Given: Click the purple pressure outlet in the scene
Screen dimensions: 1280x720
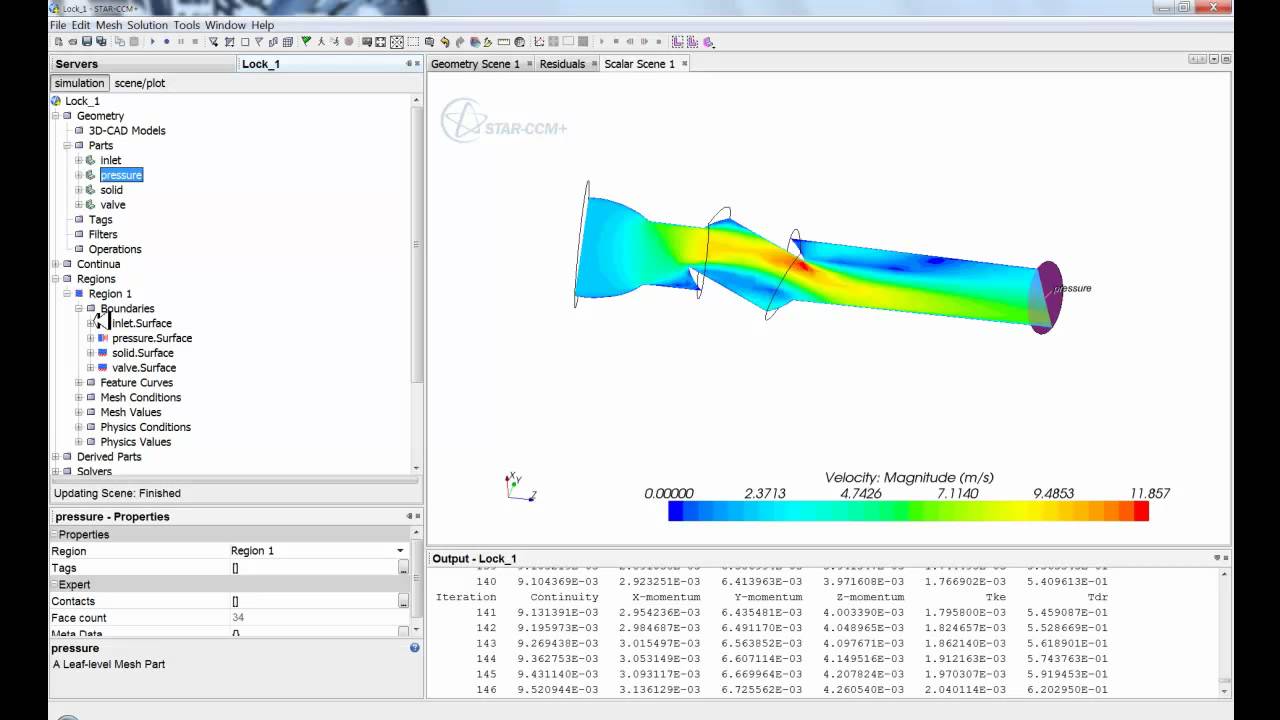Looking at the screenshot, I should pos(1046,297).
